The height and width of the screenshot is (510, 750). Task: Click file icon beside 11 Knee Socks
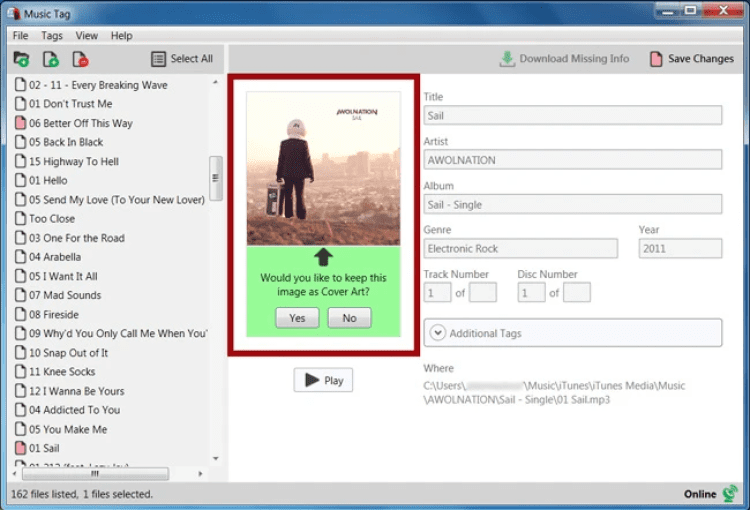(x=20, y=371)
